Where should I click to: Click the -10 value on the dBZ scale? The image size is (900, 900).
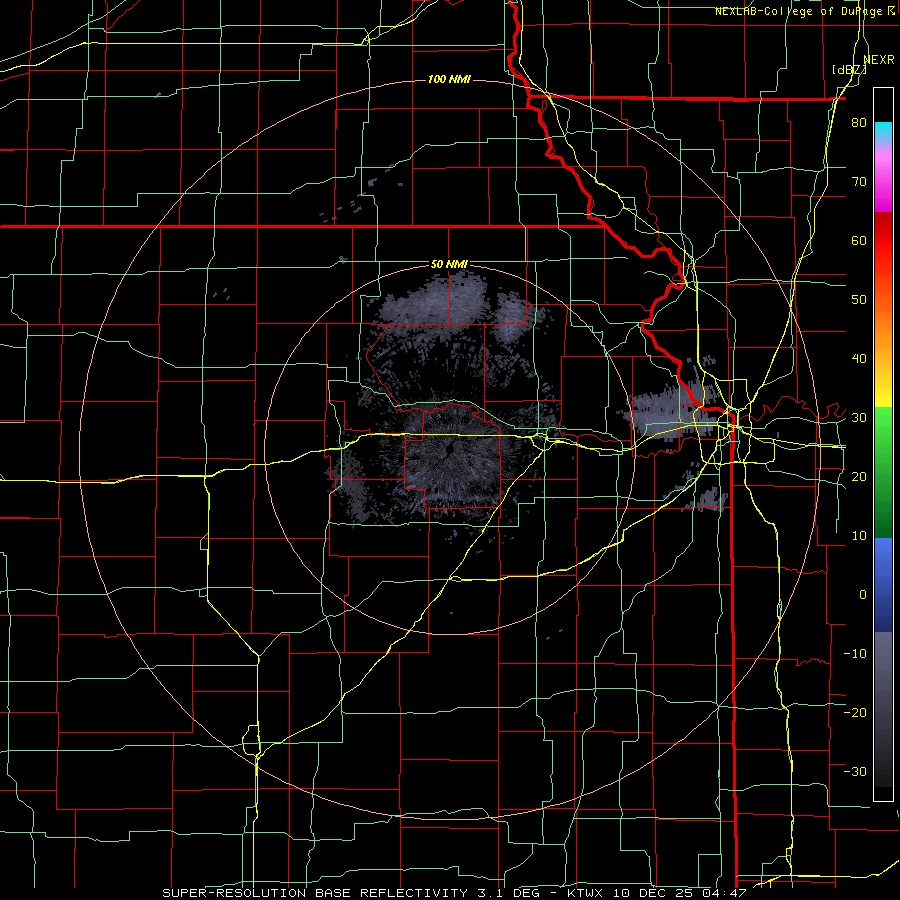pos(855,654)
